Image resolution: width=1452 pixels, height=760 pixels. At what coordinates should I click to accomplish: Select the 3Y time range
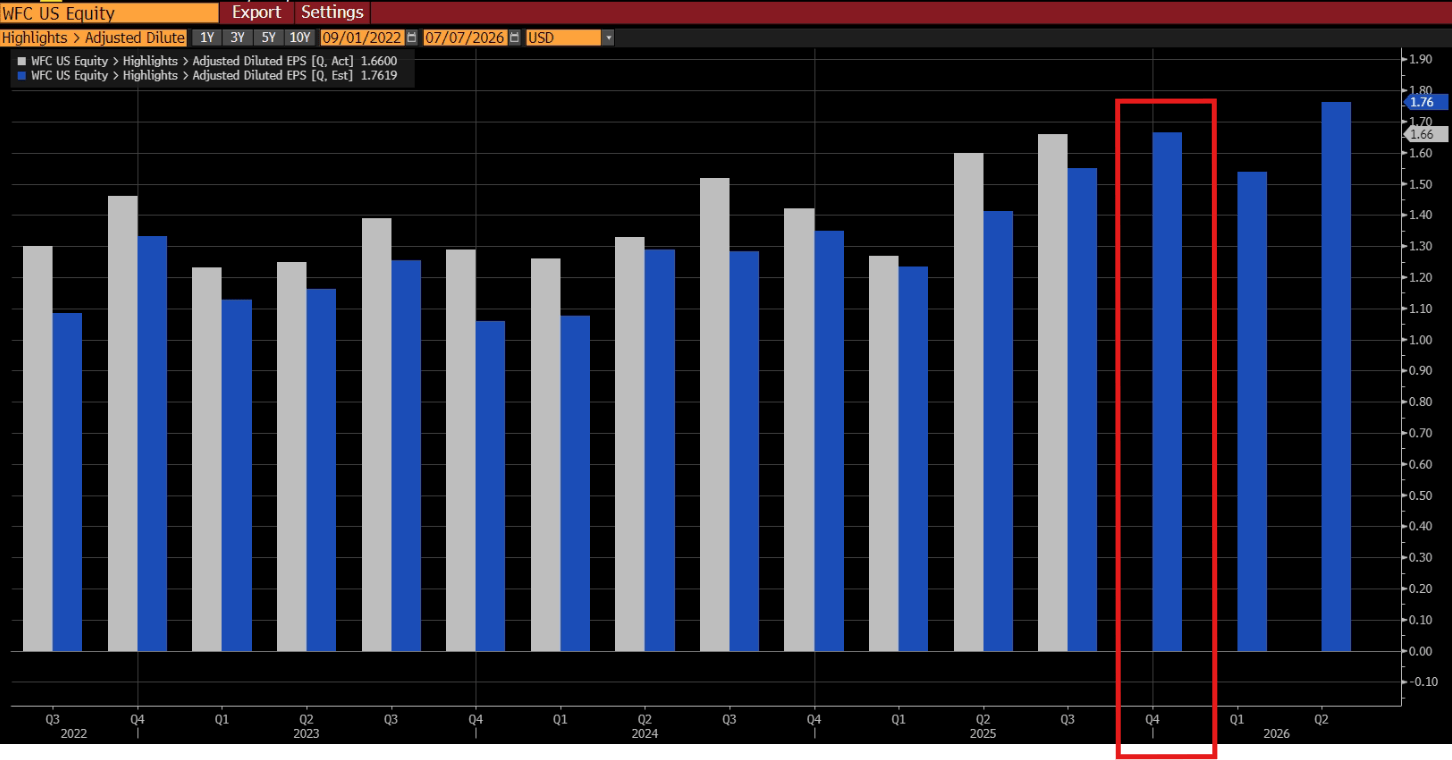237,37
